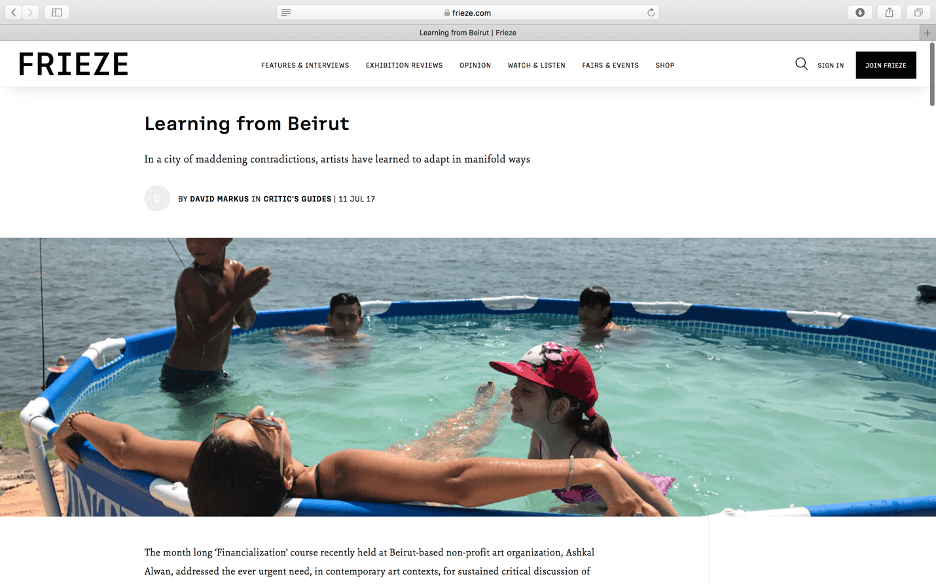Toggle the Safari sidebar icon
Viewport: 936px width, 586px height.
(x=57, y=13)
